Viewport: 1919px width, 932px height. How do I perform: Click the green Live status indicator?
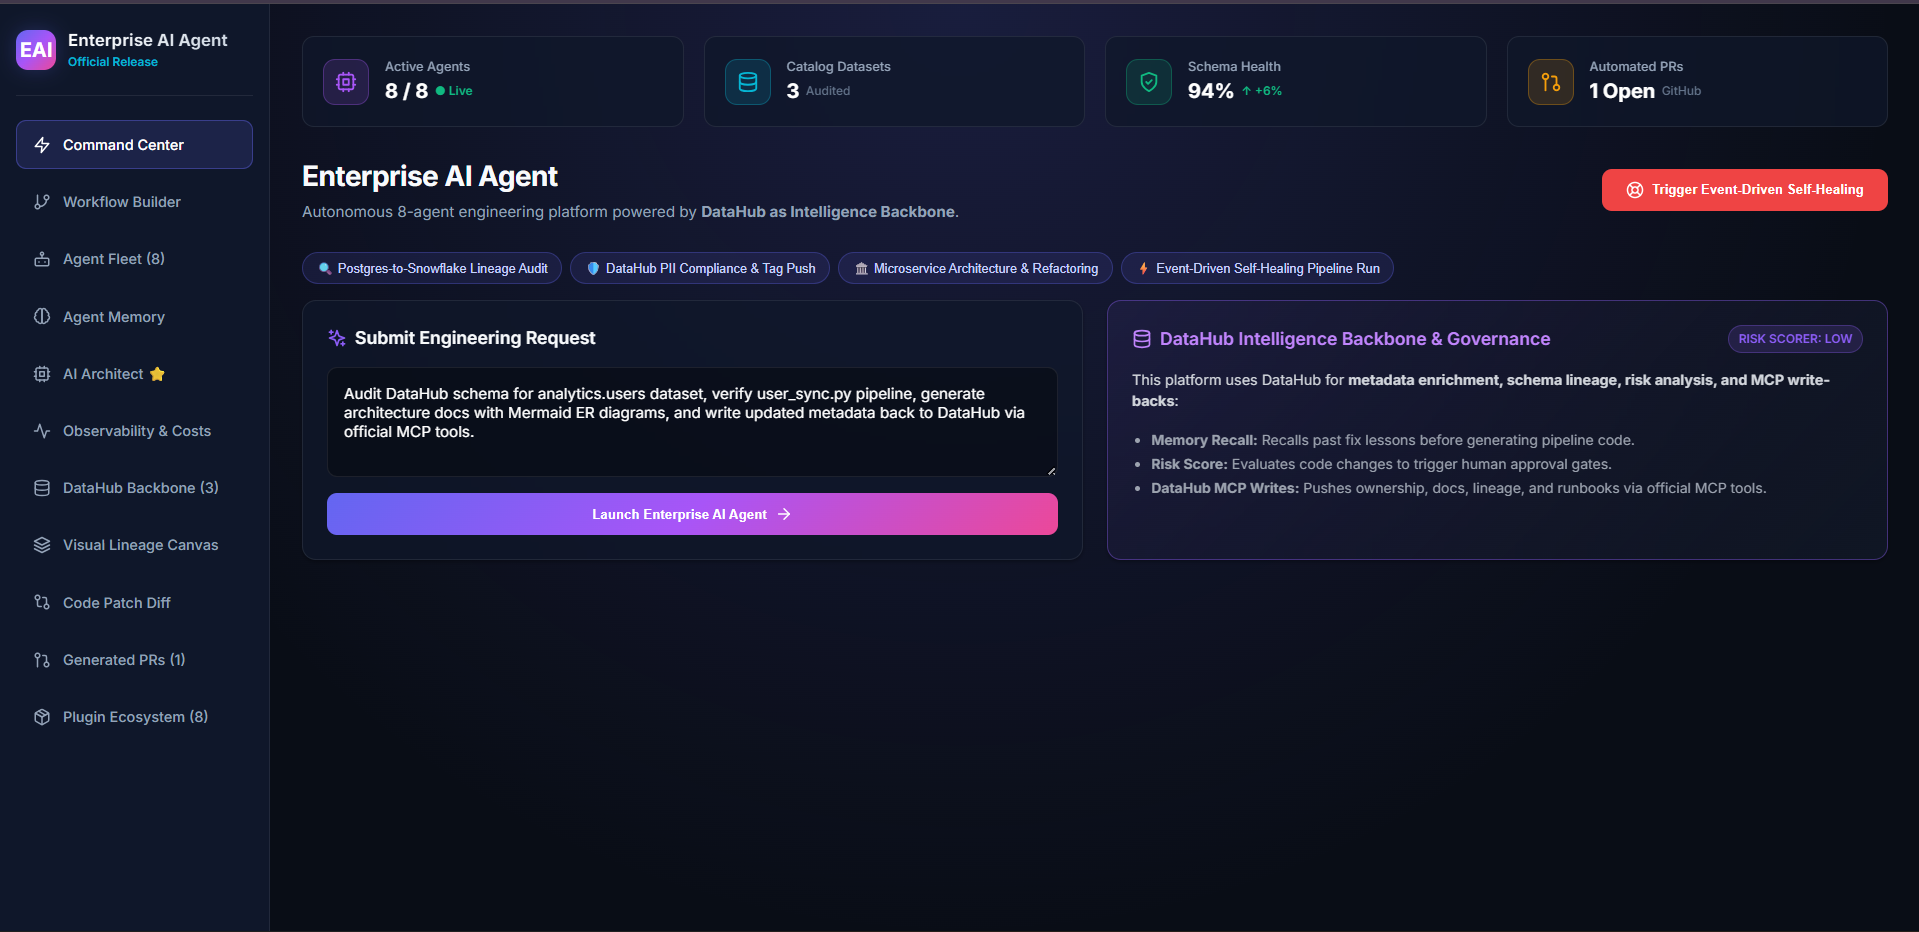point(454,91)
